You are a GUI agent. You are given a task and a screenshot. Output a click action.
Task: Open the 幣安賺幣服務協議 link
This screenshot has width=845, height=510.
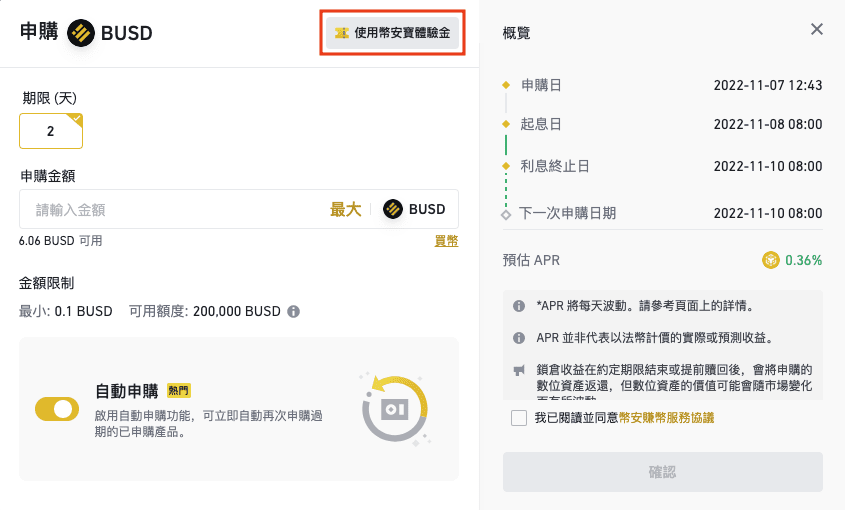666,418
